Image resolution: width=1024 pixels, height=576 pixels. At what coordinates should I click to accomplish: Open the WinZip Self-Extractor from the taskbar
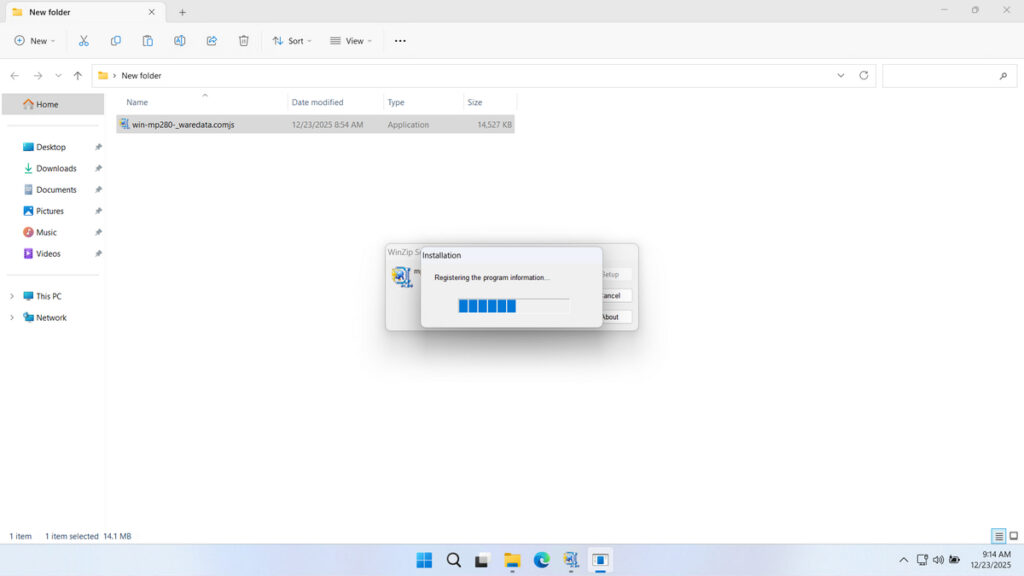click(x=571, y=560)
